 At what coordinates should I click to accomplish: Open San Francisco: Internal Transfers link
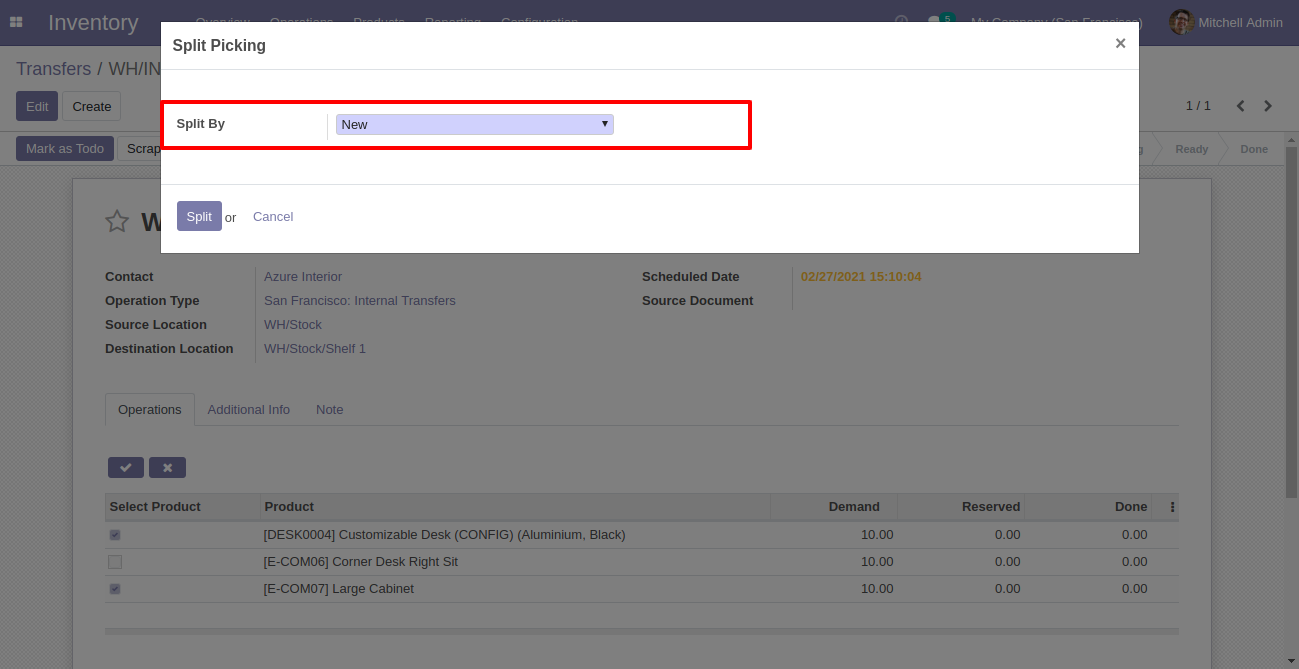tap(360, 300)
